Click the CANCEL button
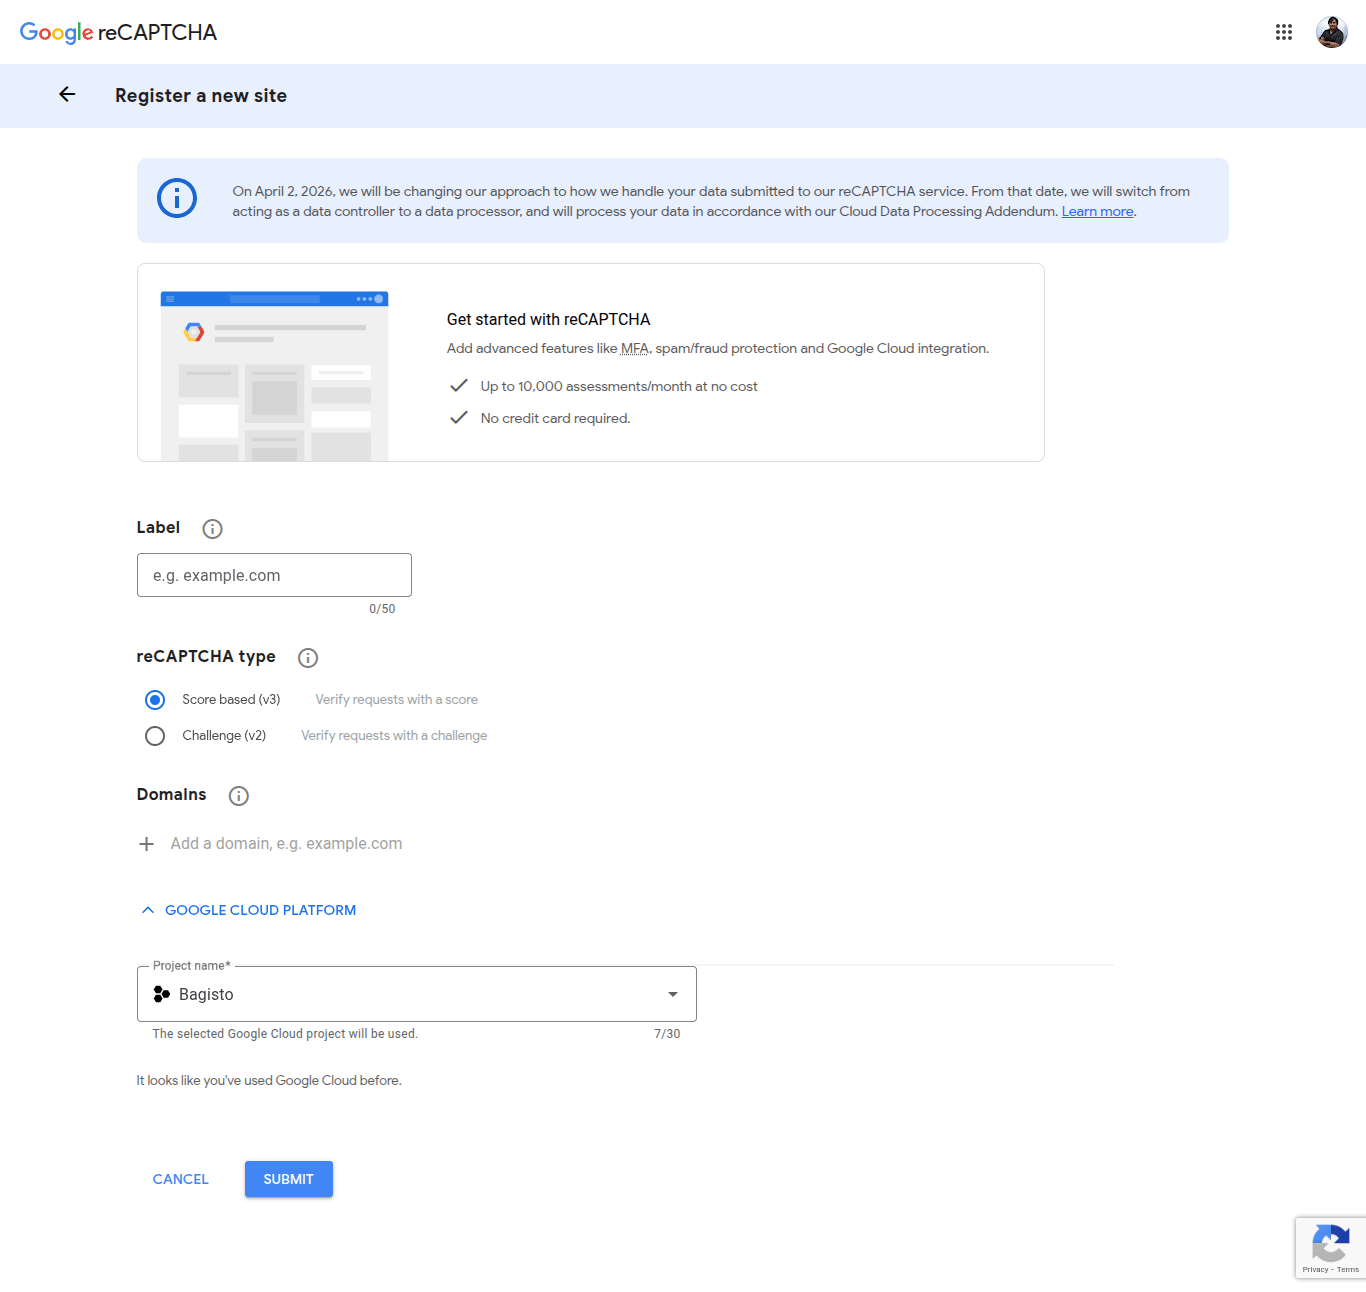Image resolution: width=1366 pixels, height=1292 pixels. 181,1179
